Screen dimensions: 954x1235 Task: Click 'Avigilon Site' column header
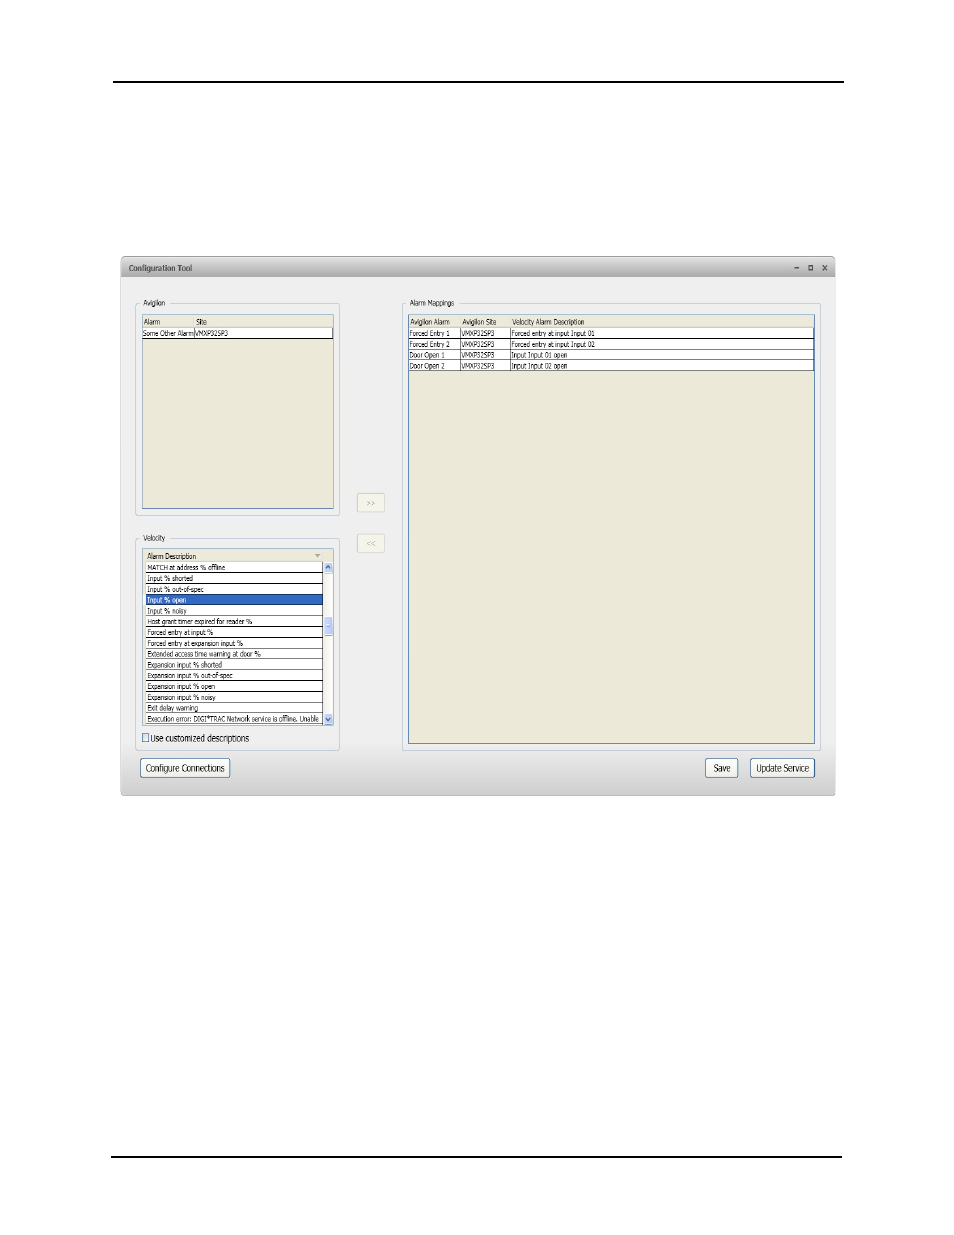point(485,322)
